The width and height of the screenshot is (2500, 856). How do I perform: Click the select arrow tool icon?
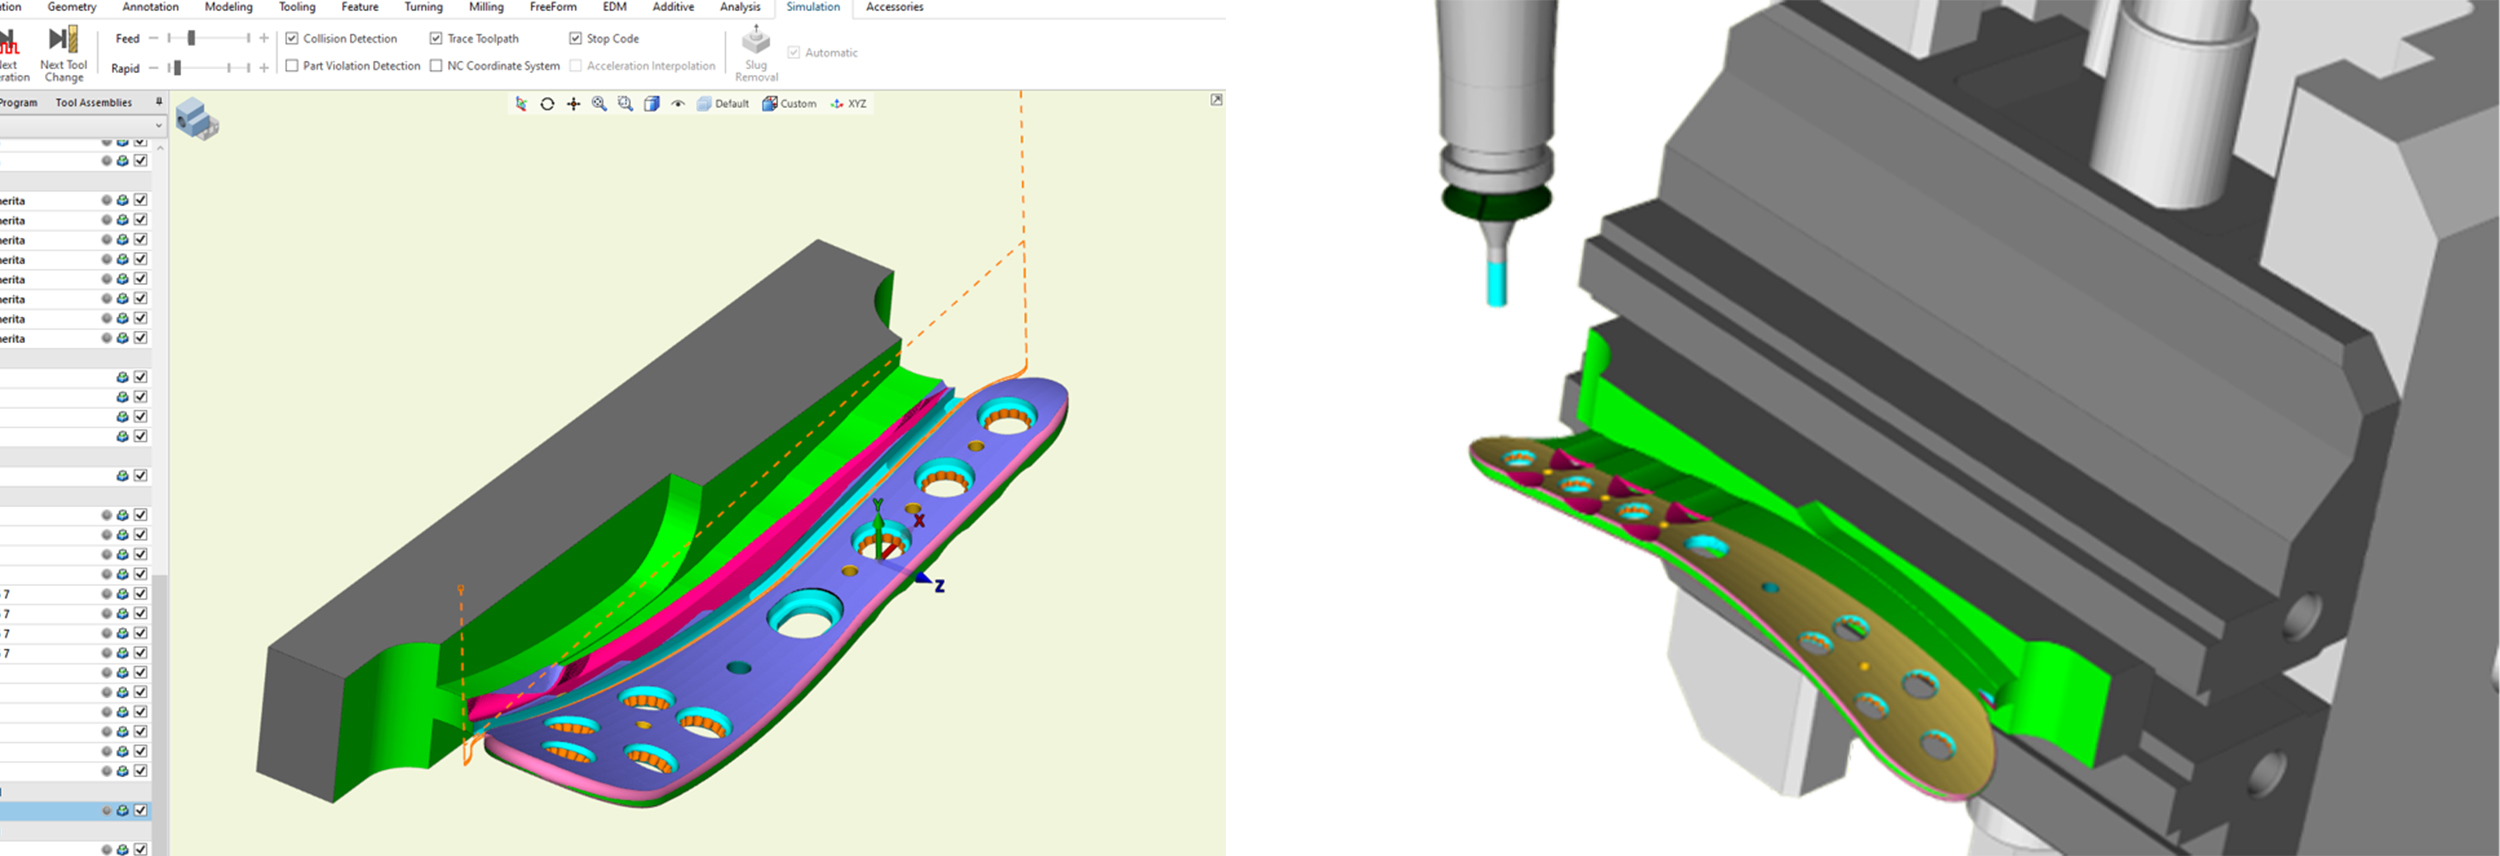[x=521, y=104]
